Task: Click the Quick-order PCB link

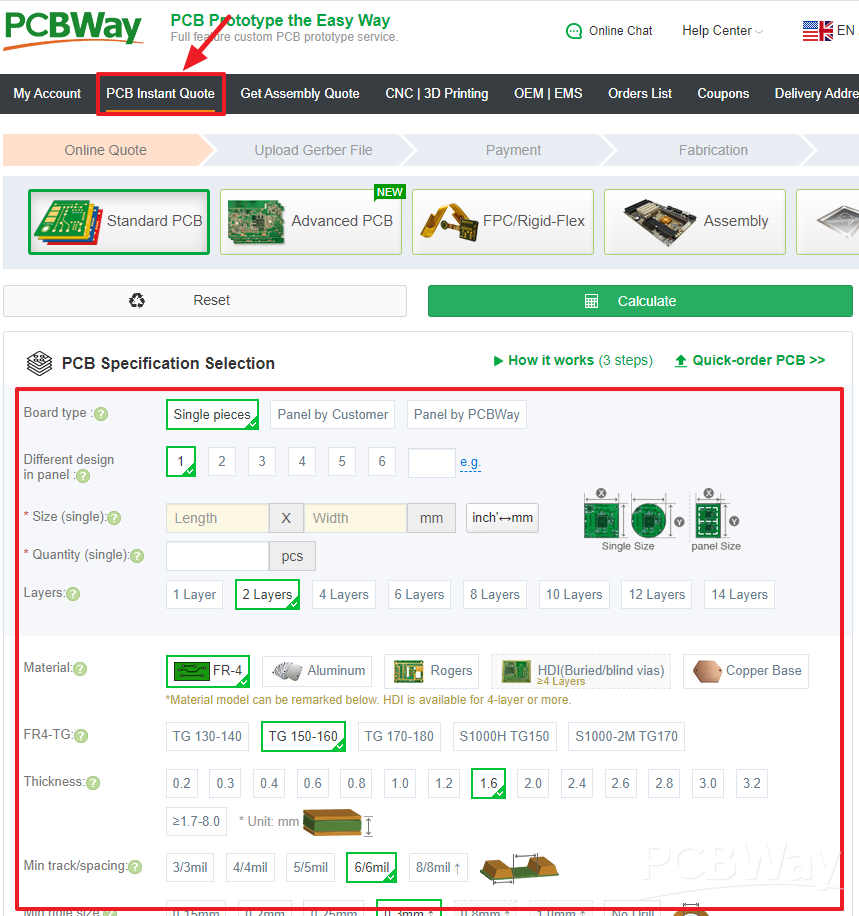Action: (749, 360)
